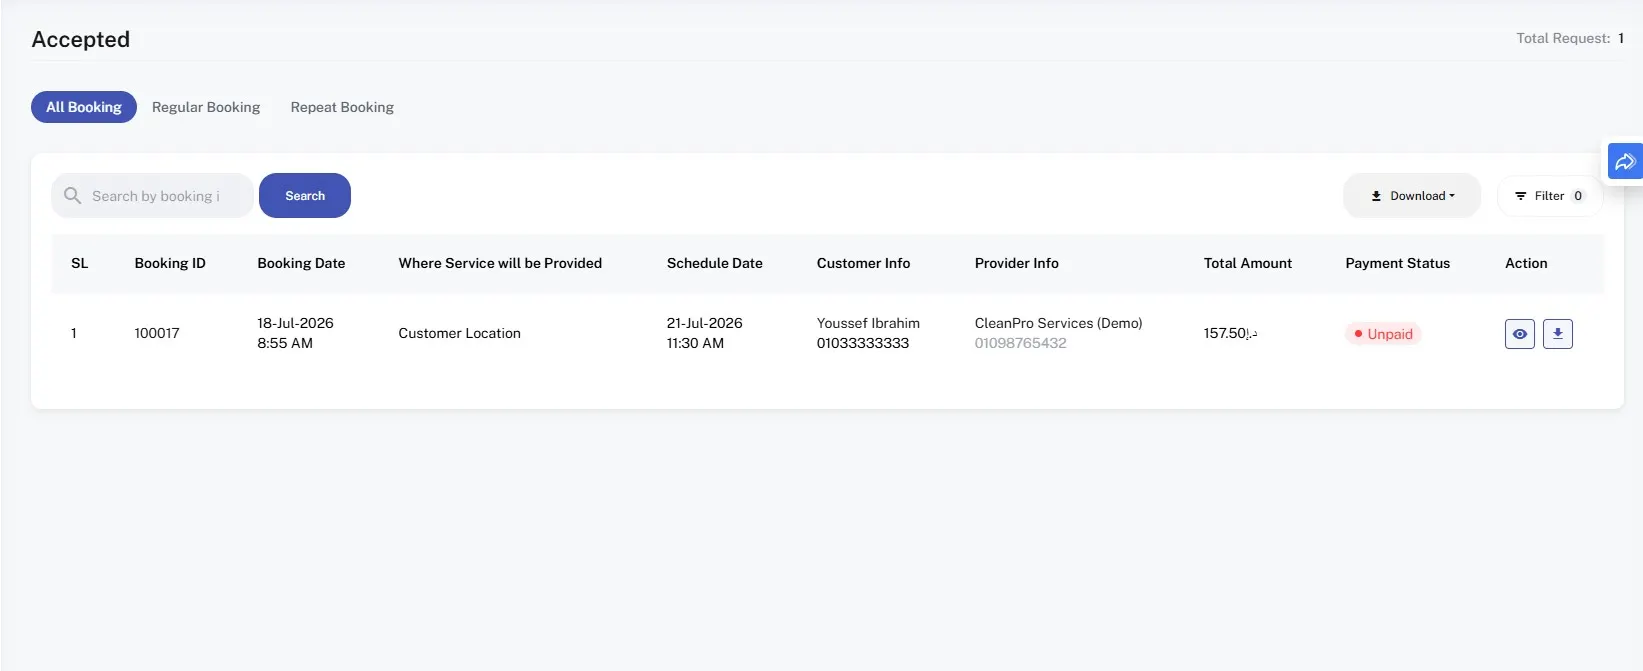This screenshot has width=1643, height=671.
Task: Click the download tray icon
Action: point(1376,196)
